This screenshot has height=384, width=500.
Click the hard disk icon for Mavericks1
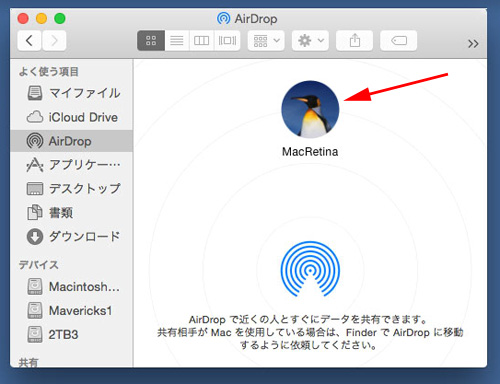coord(35,311)
